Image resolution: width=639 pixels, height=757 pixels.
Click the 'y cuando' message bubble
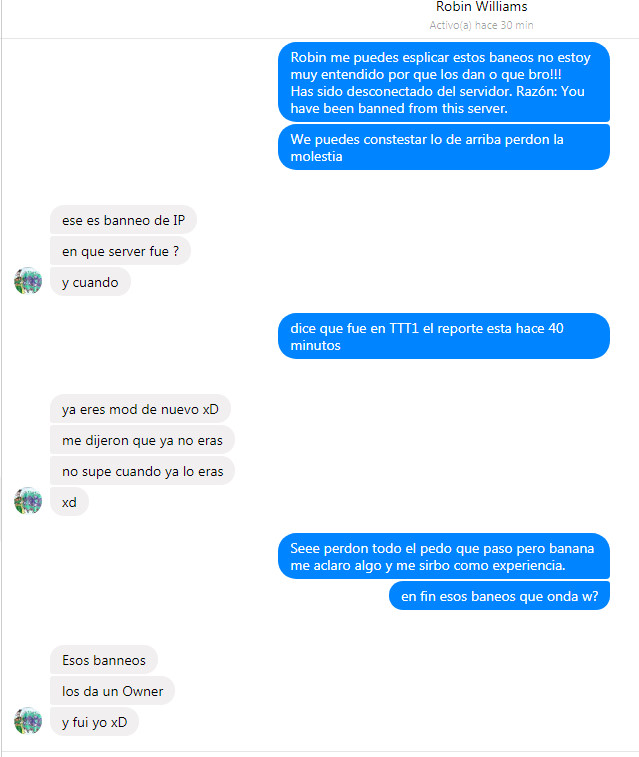pyautogui.click(x=90, y=282)
